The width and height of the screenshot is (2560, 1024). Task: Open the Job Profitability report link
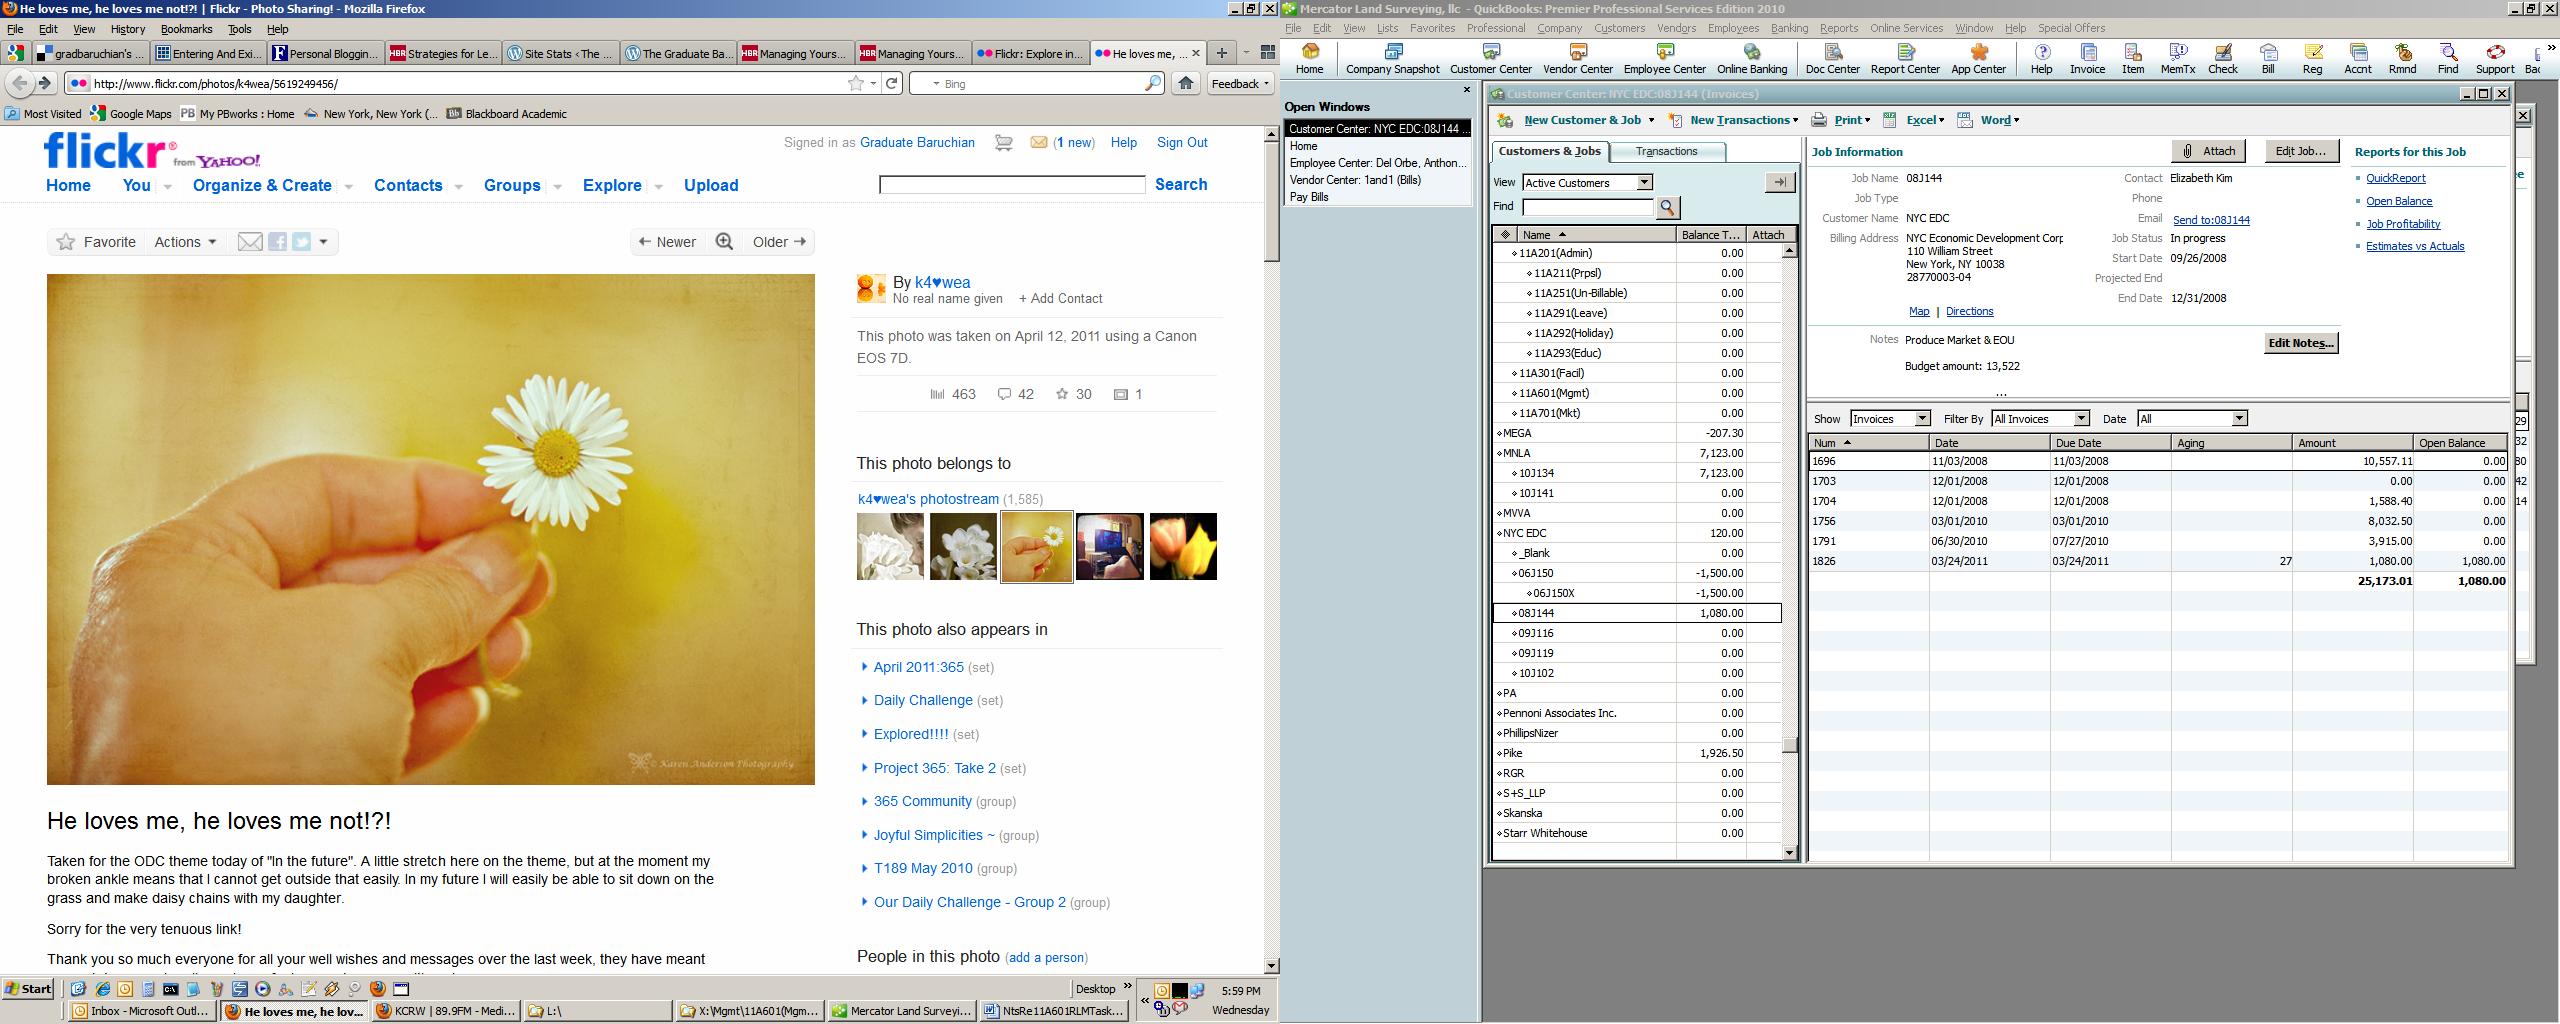coord(2403,224)
